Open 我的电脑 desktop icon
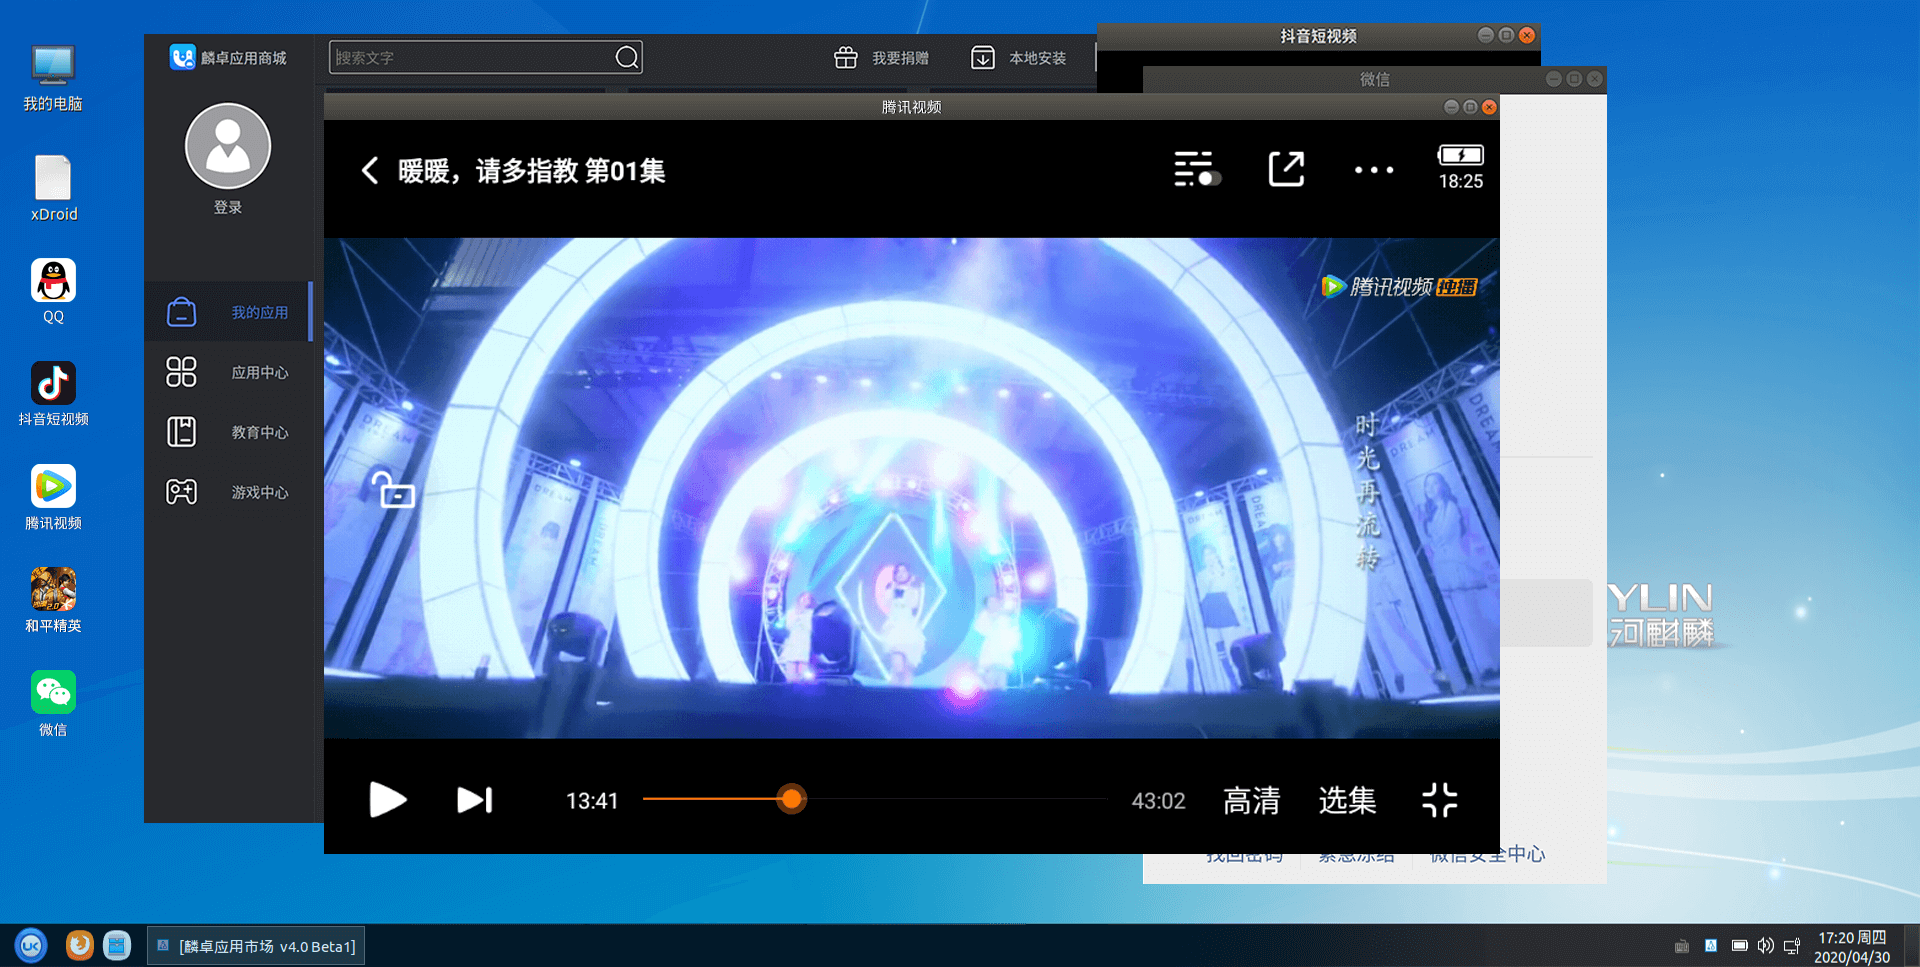Viewport: 1920px width, 967px height. pos(53,78)
